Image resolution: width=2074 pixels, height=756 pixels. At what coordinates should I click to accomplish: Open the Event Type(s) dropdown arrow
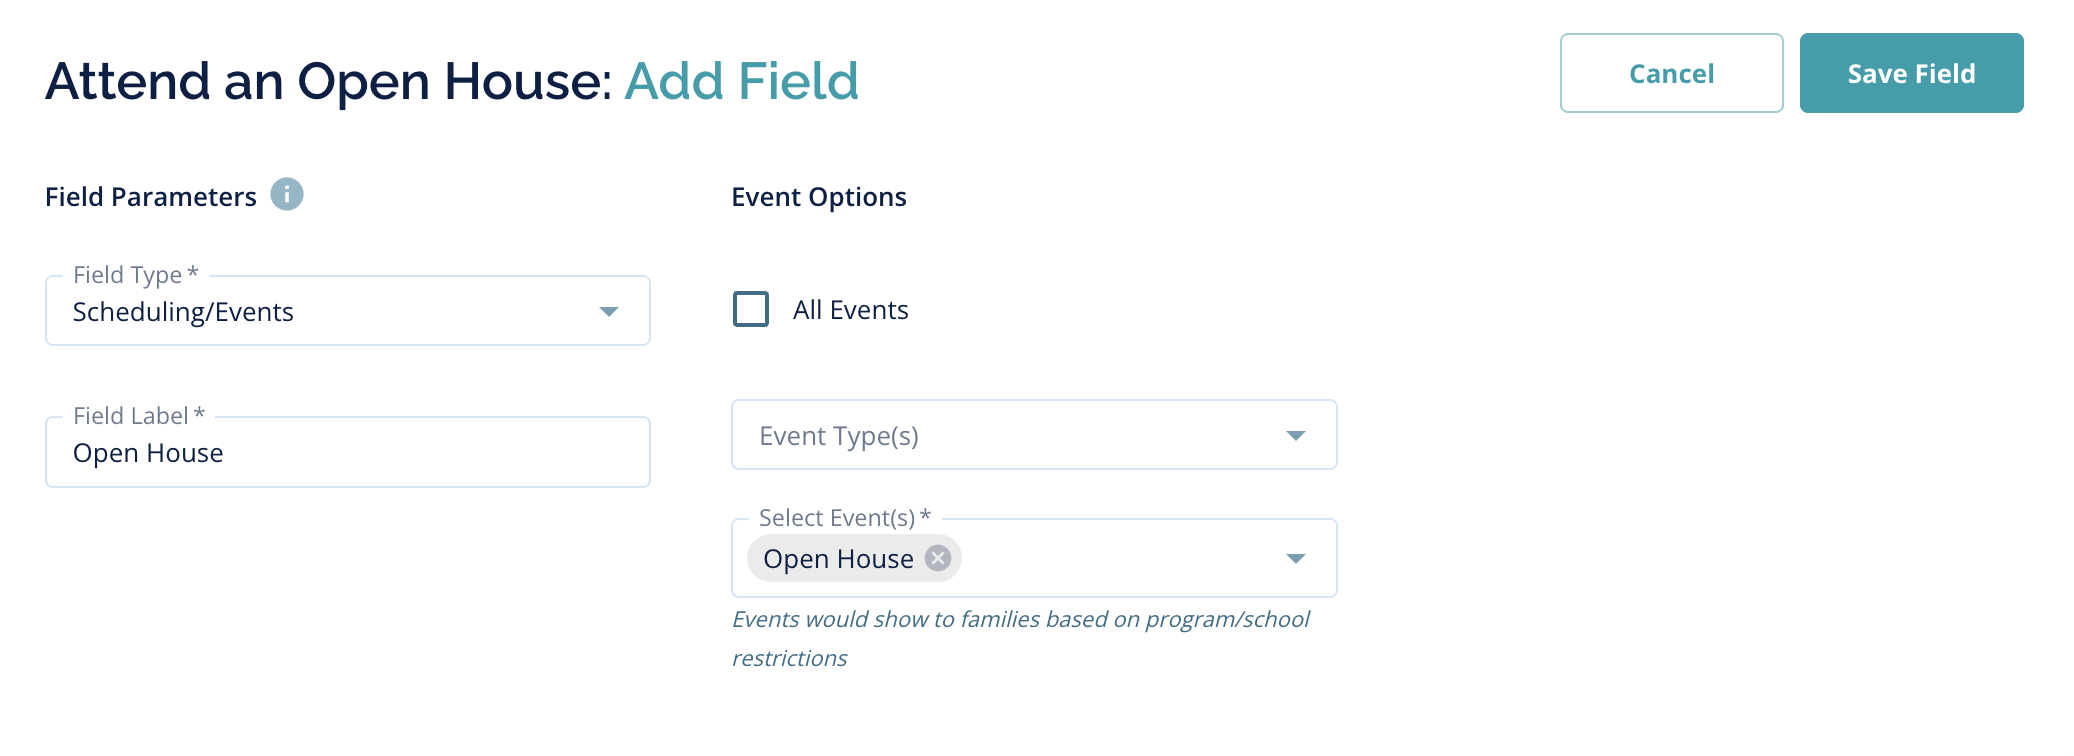[1295, 436]
